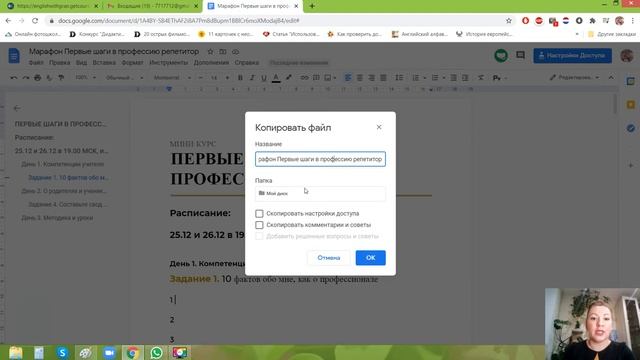640x360 pixels.
Task: Close the document outline with back arrow
Action: 17,108
